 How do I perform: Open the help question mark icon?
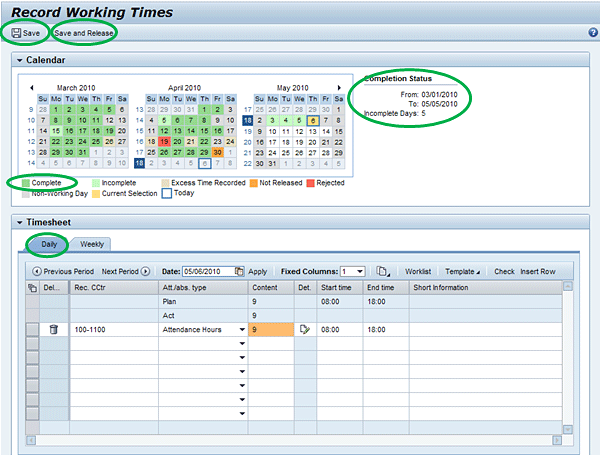(593, 33)
